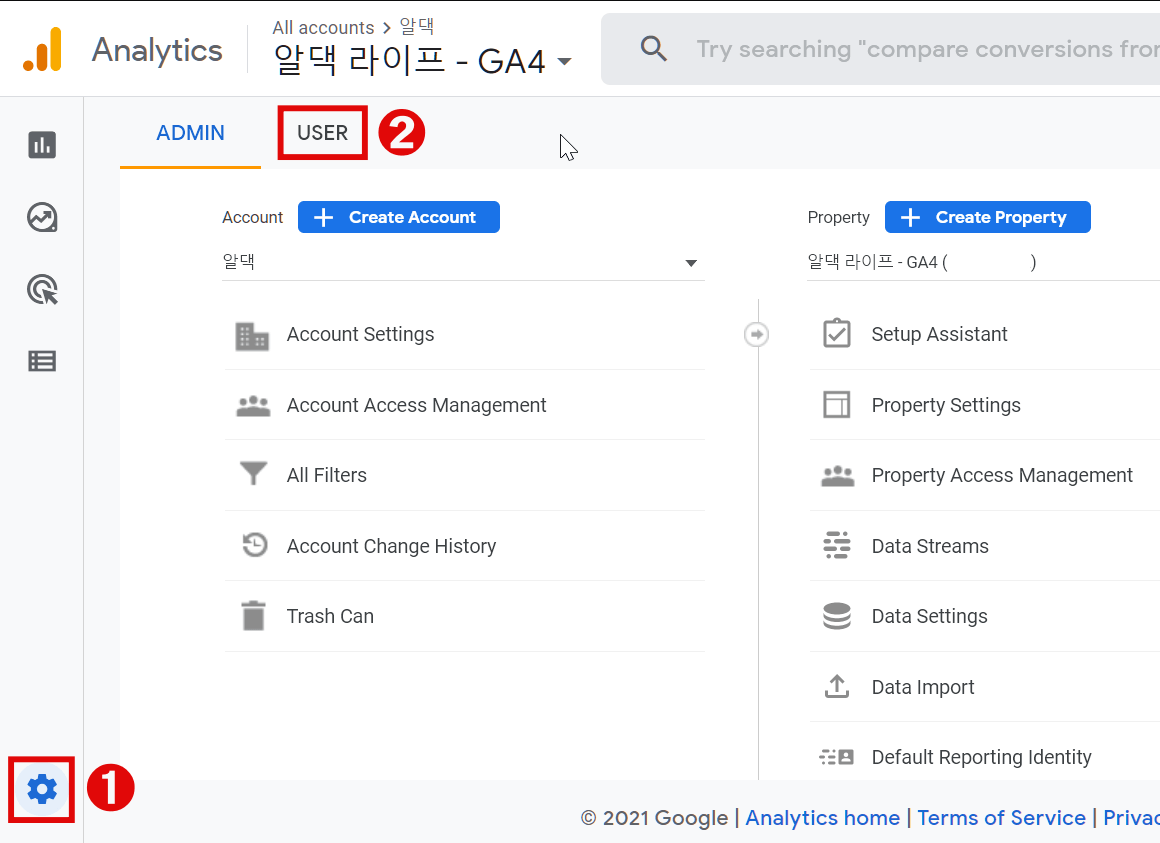Click the search magnifier icon
Screen dimensions: 1160x843
pyautogui.click(x=653, y=49)
